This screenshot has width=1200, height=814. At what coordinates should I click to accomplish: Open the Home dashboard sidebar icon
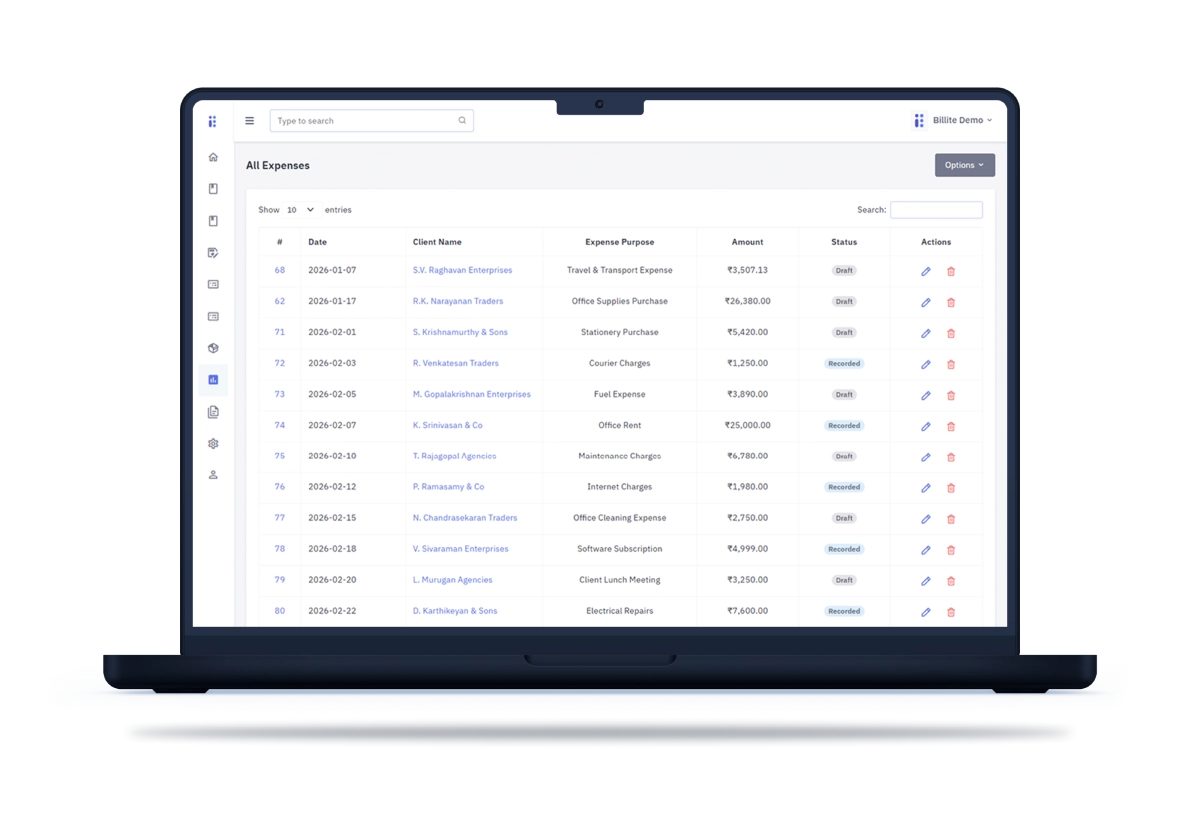pos(213,157)
